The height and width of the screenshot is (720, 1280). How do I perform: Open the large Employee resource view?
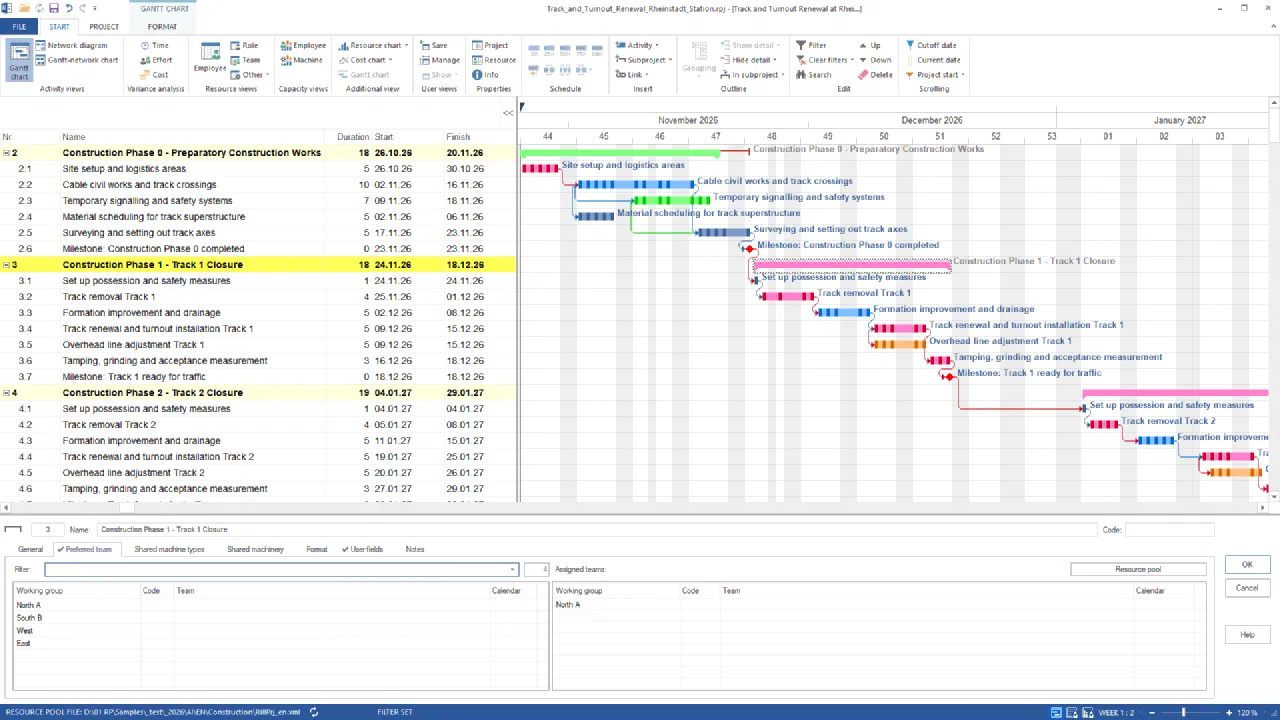tap(210, 58)
